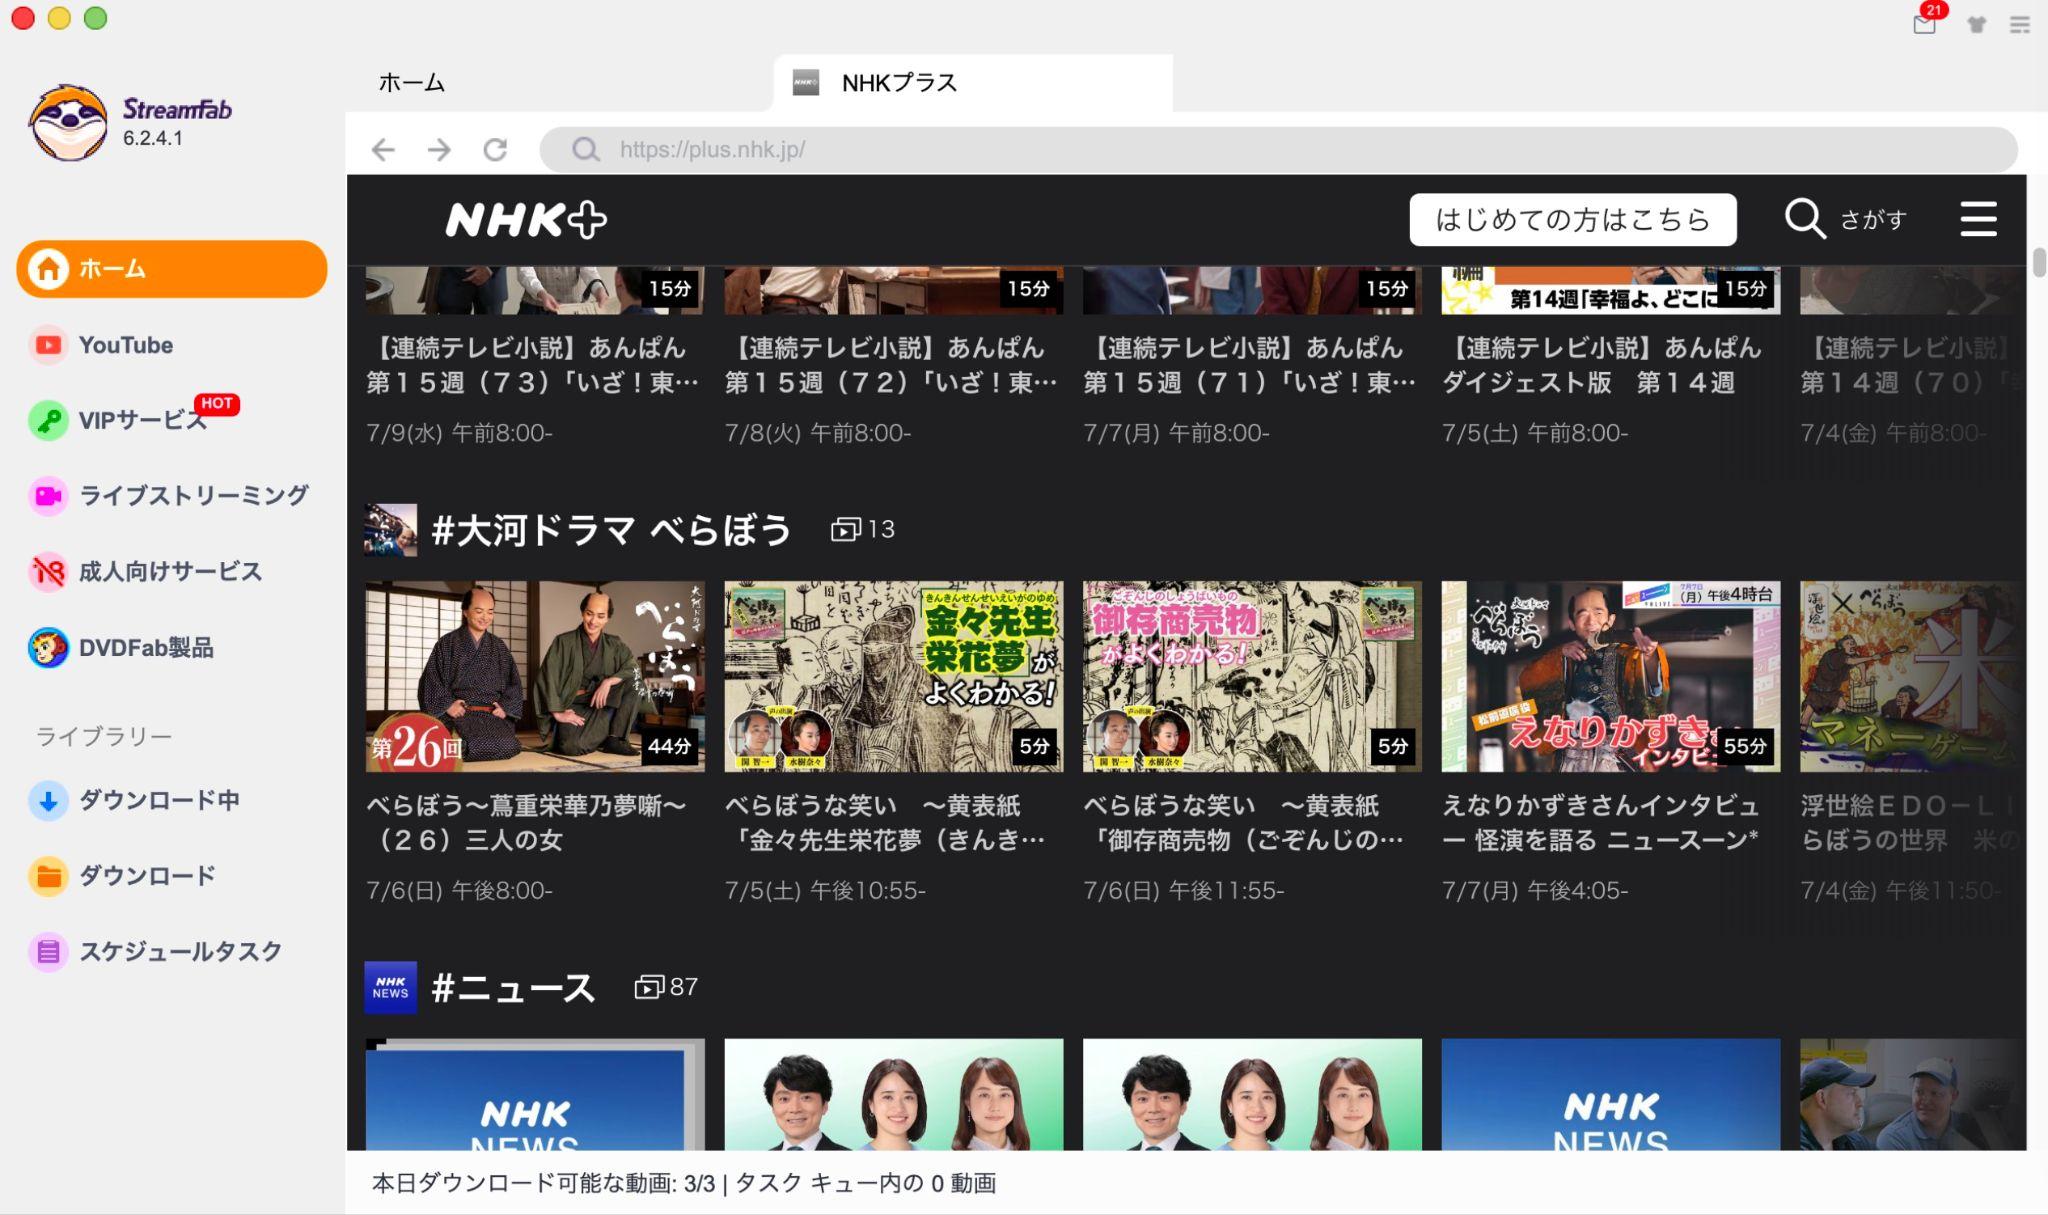This screenshot has height=1215, width=2048.
Task: Go back with the back arrow
Action: tap(383, 150)
